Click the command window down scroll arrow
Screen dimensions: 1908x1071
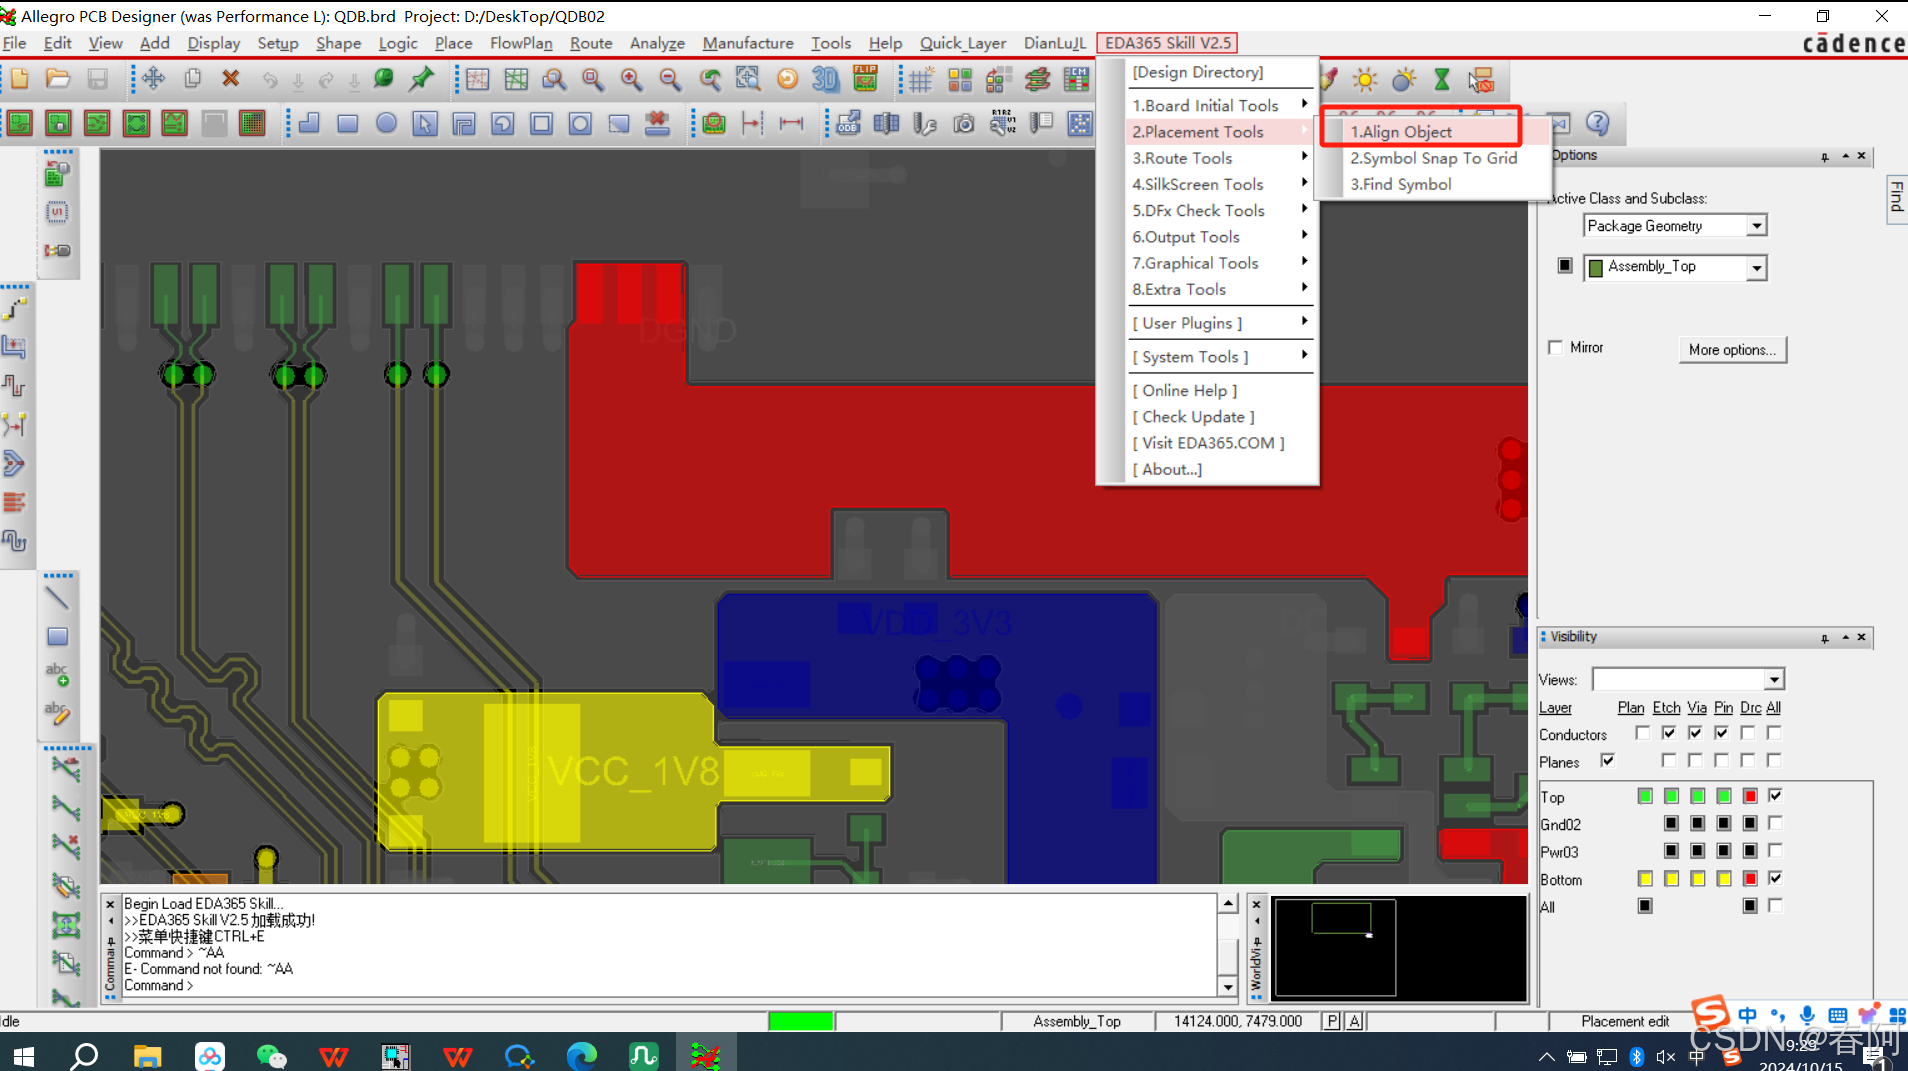(x=1229, y=987)
